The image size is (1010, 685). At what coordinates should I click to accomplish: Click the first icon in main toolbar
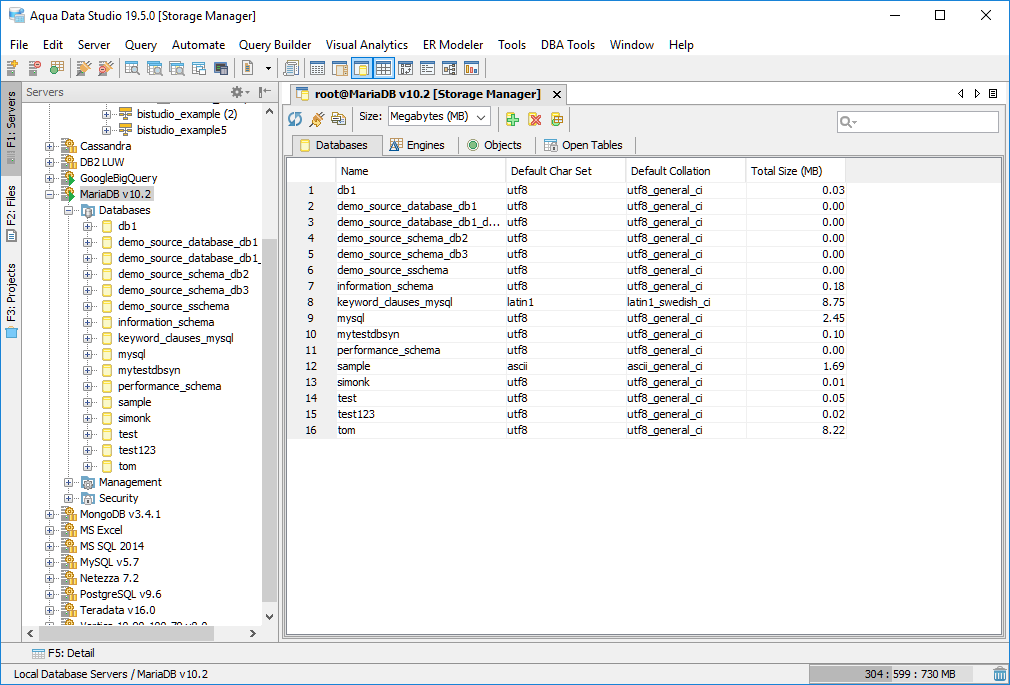[12, 69]
